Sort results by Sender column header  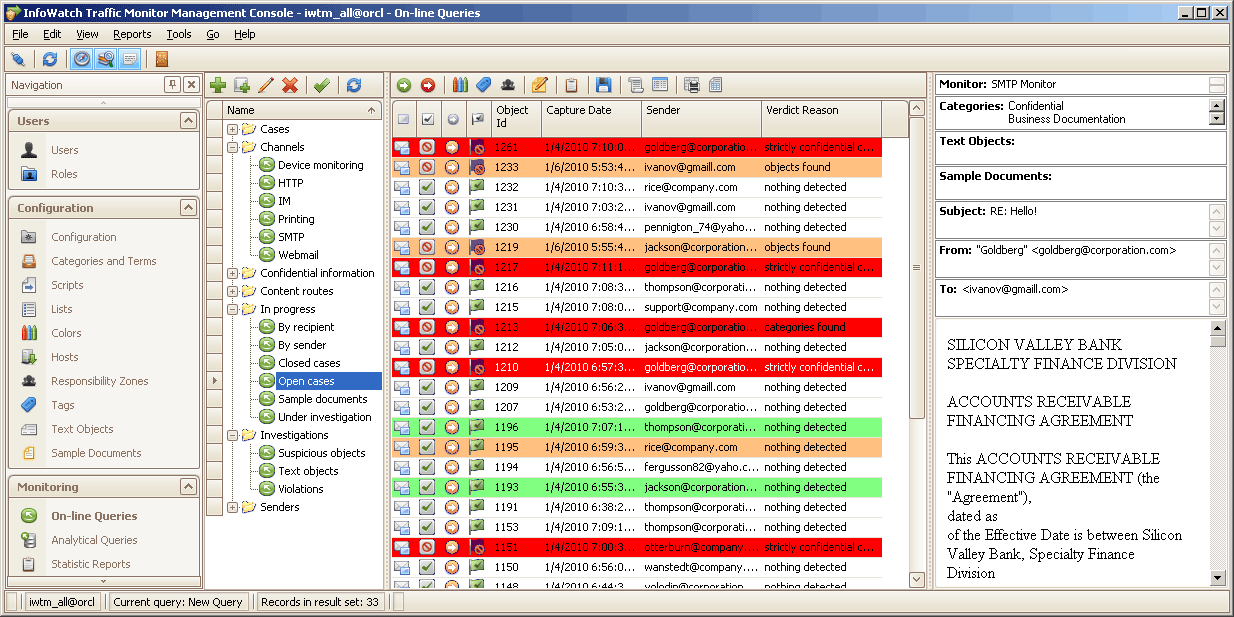pos(701,118)
